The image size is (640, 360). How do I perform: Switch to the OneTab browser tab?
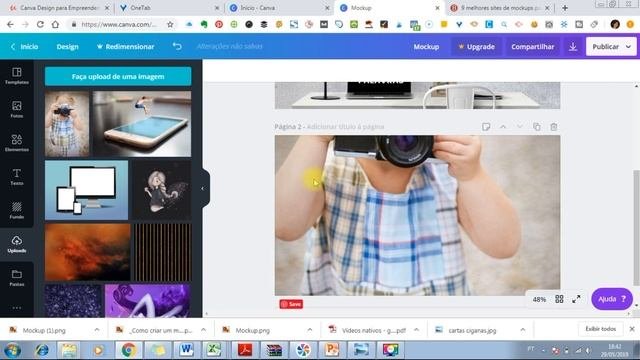(169, 8)
